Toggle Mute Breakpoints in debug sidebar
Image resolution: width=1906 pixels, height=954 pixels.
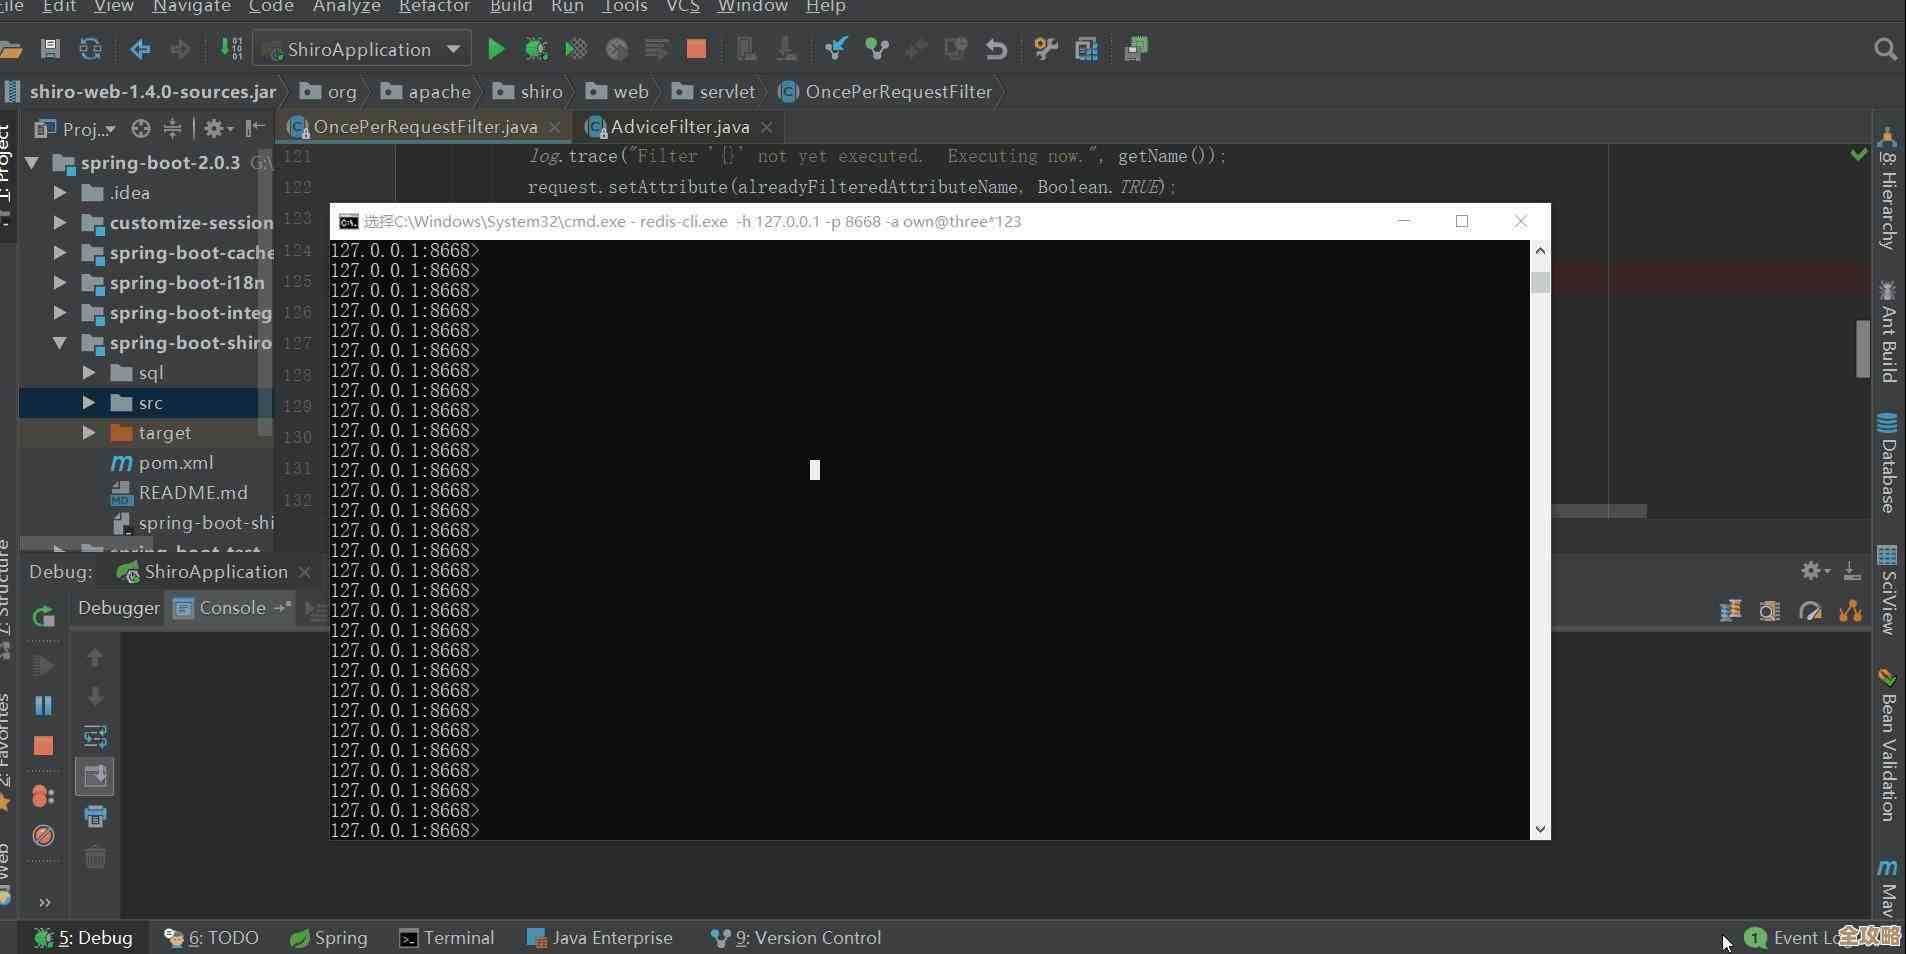click(43, 836)
